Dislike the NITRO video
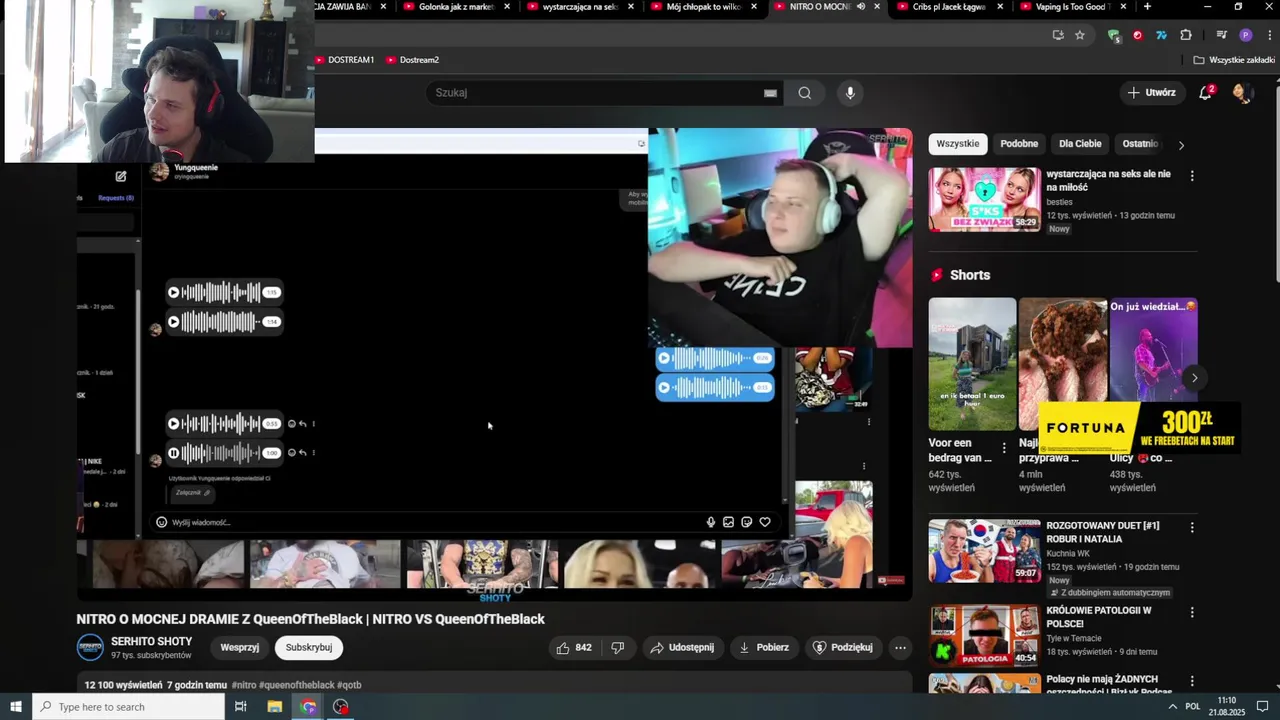1280x720 pixels. pyautogui.click(x=618, y=648)
